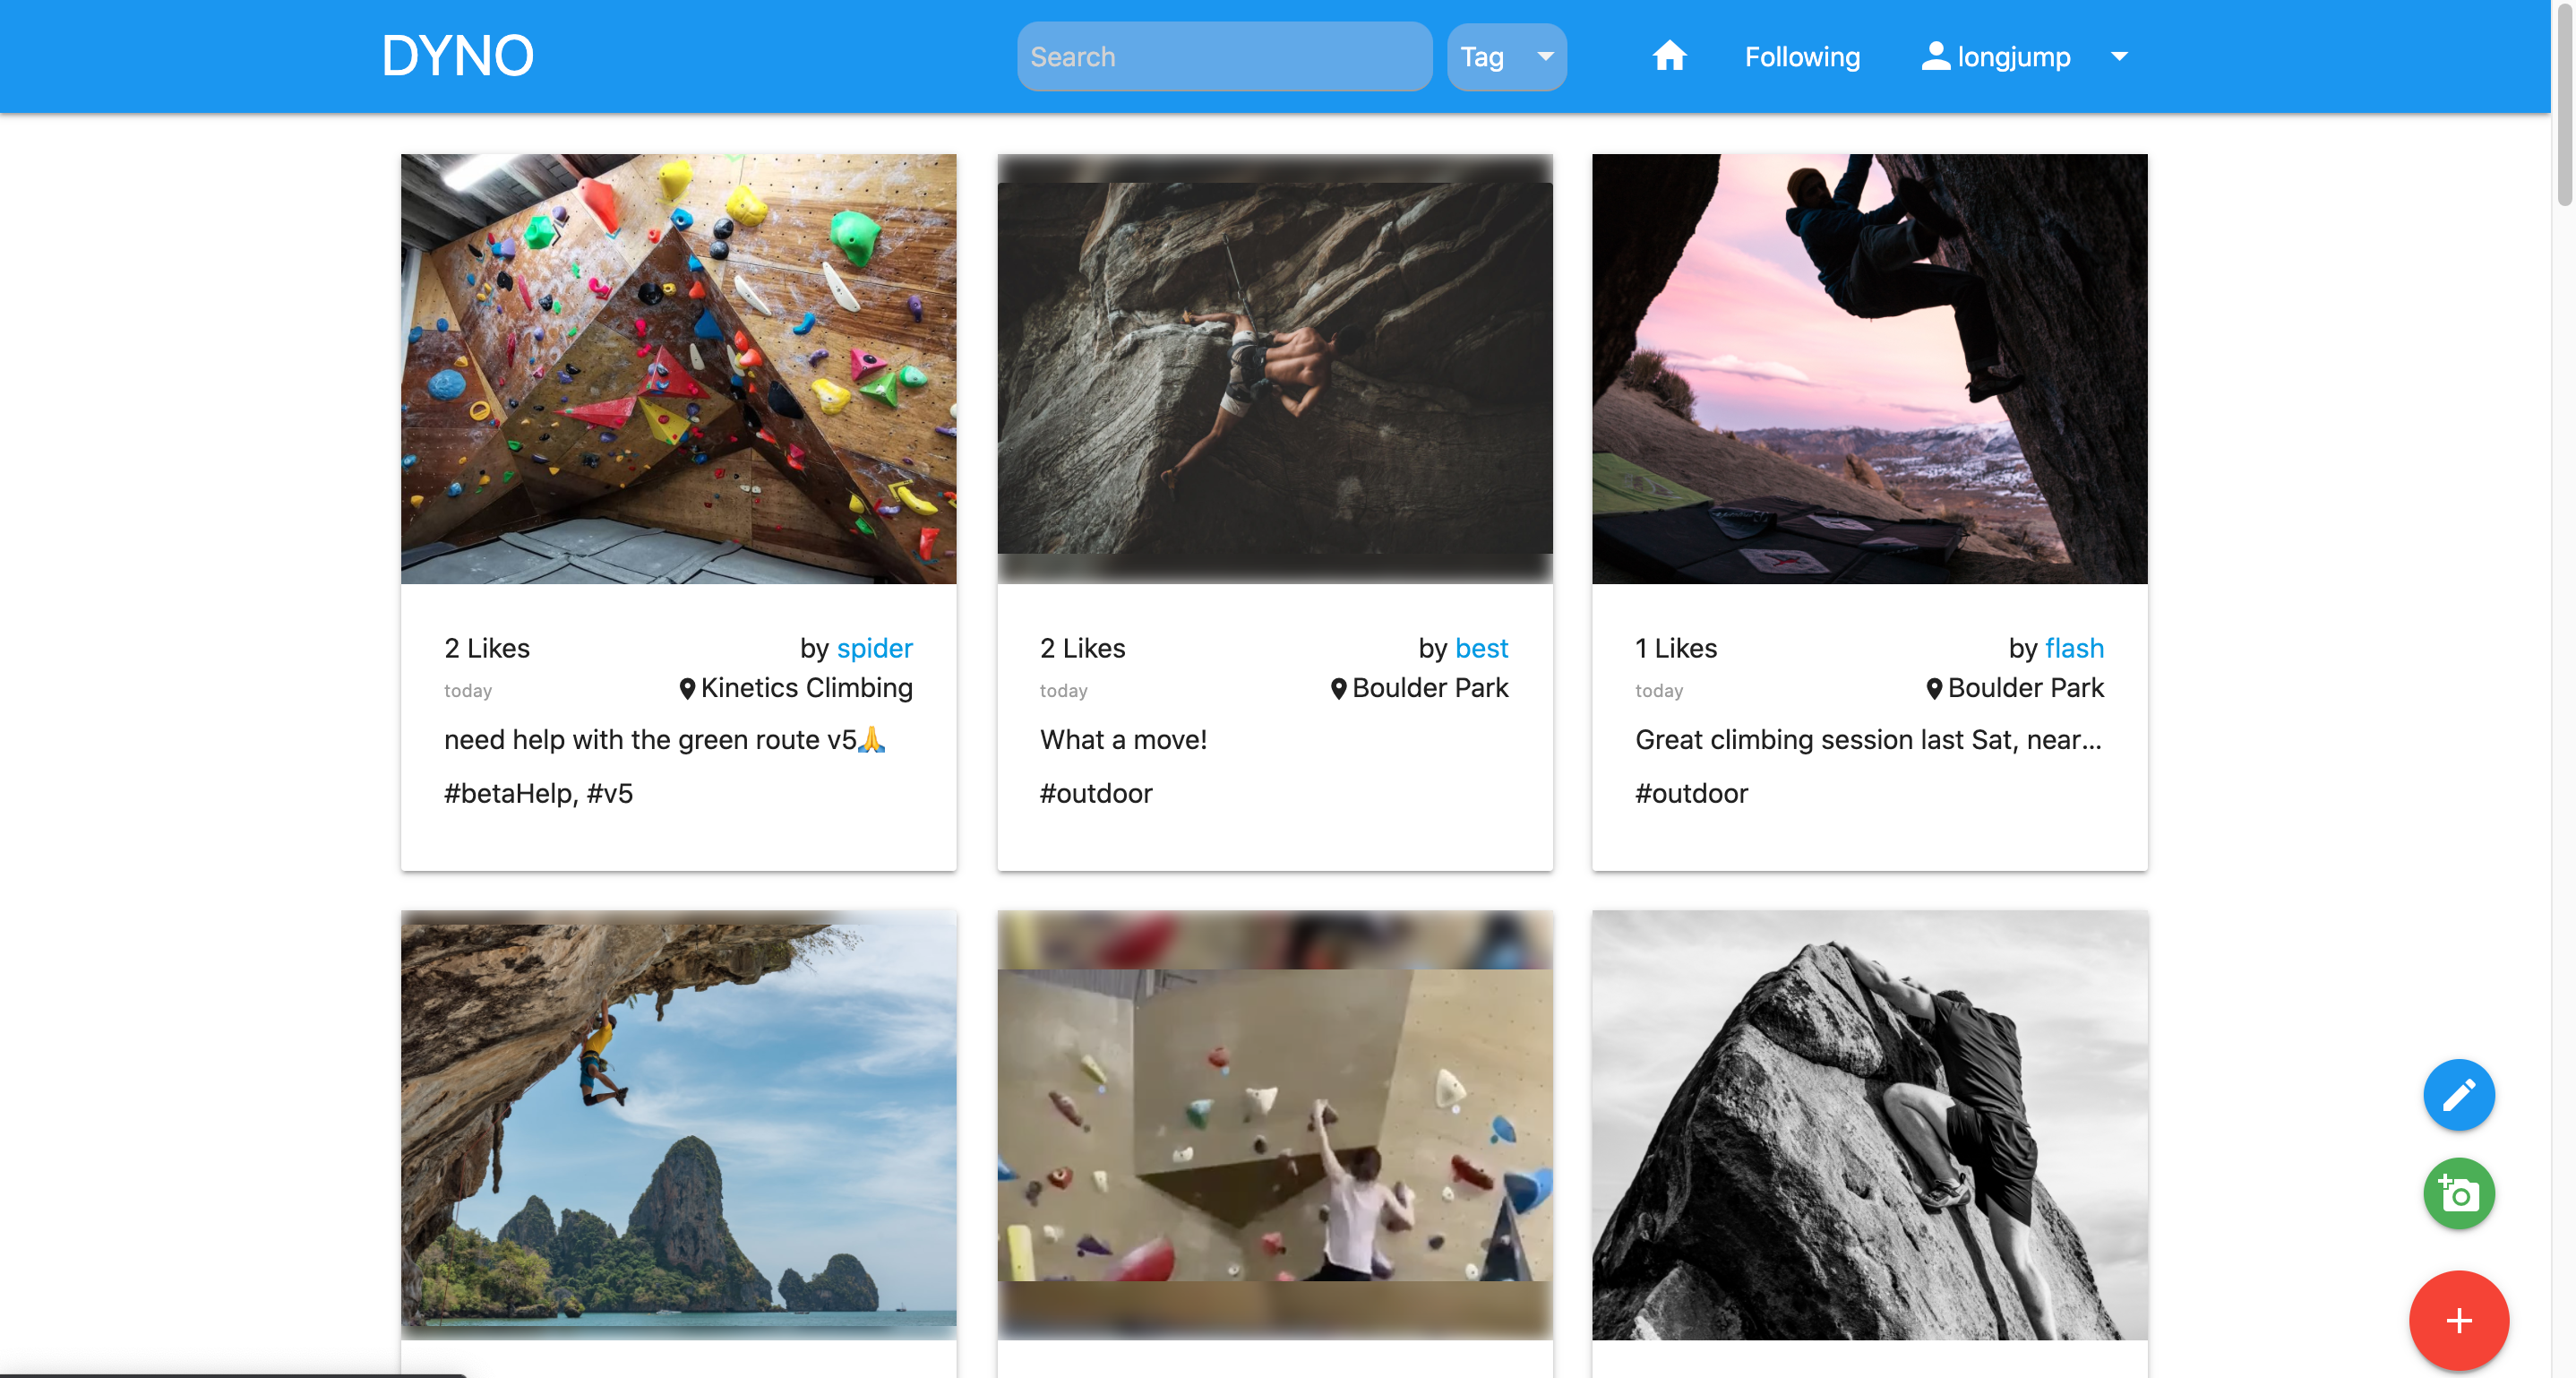Screen dimensions: 2576x1378
Task: Open the best author link
Action: [x=1481, y=648]
